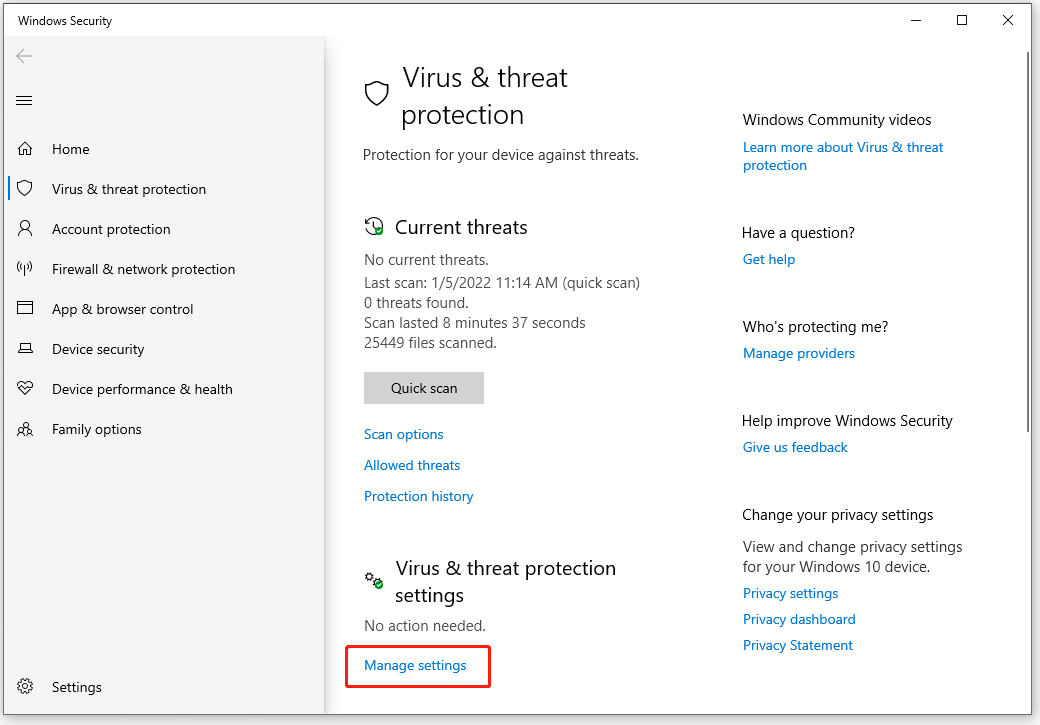Collapse the navigation pane with hamburger button
This screenshot has width=1040, height=725.
click(24, 100)
